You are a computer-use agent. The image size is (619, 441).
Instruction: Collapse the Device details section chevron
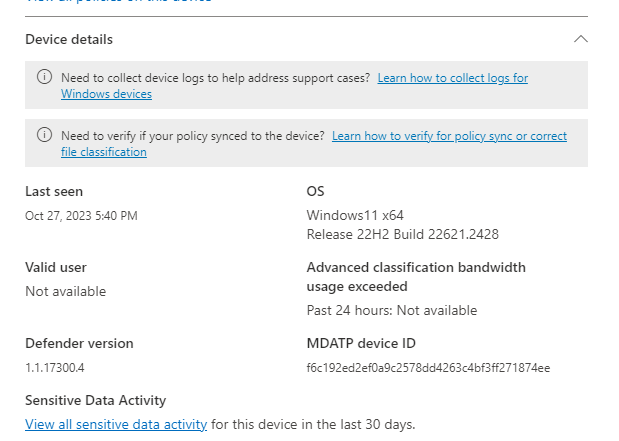tap(580, 39)
